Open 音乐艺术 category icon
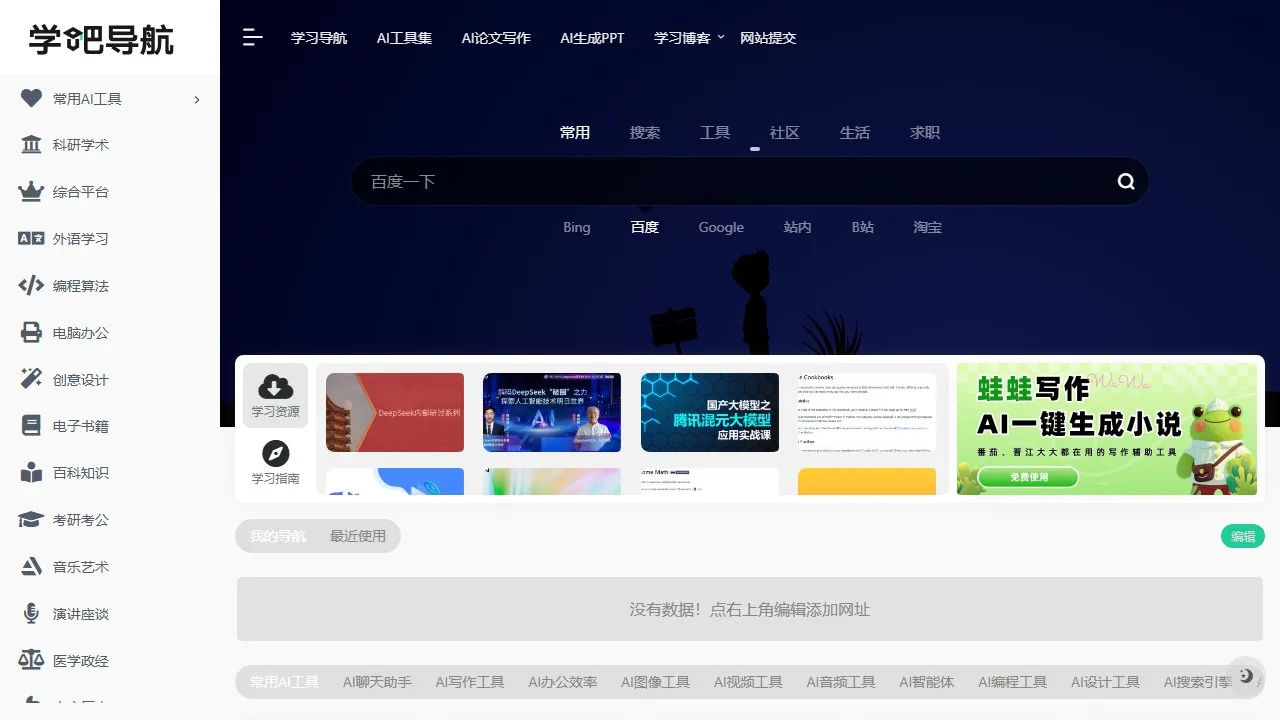The image size is (1280, 720). pyautogui.click(x=31, y=567)
